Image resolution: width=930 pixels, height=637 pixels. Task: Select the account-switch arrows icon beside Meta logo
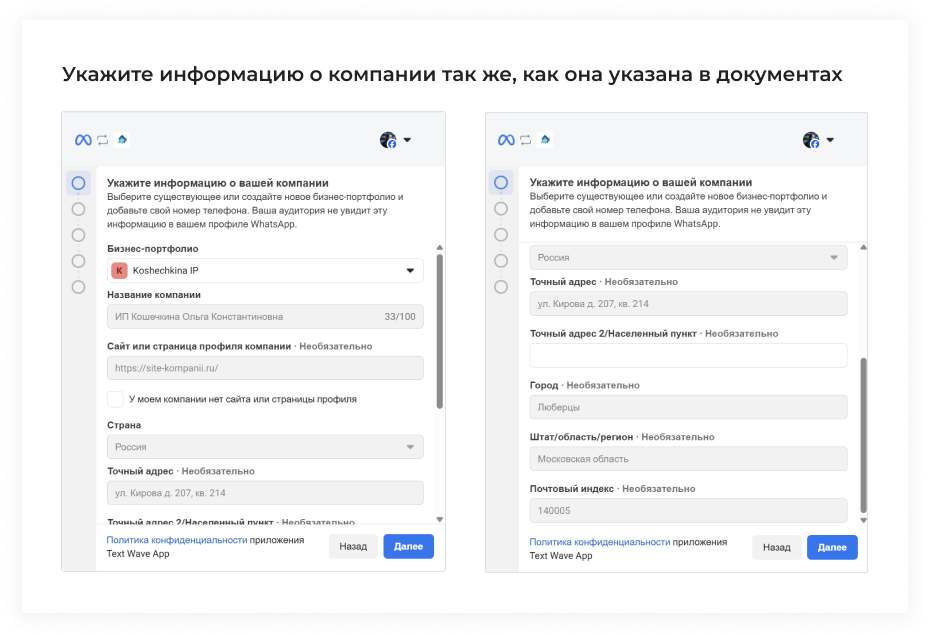click(100, 139)
